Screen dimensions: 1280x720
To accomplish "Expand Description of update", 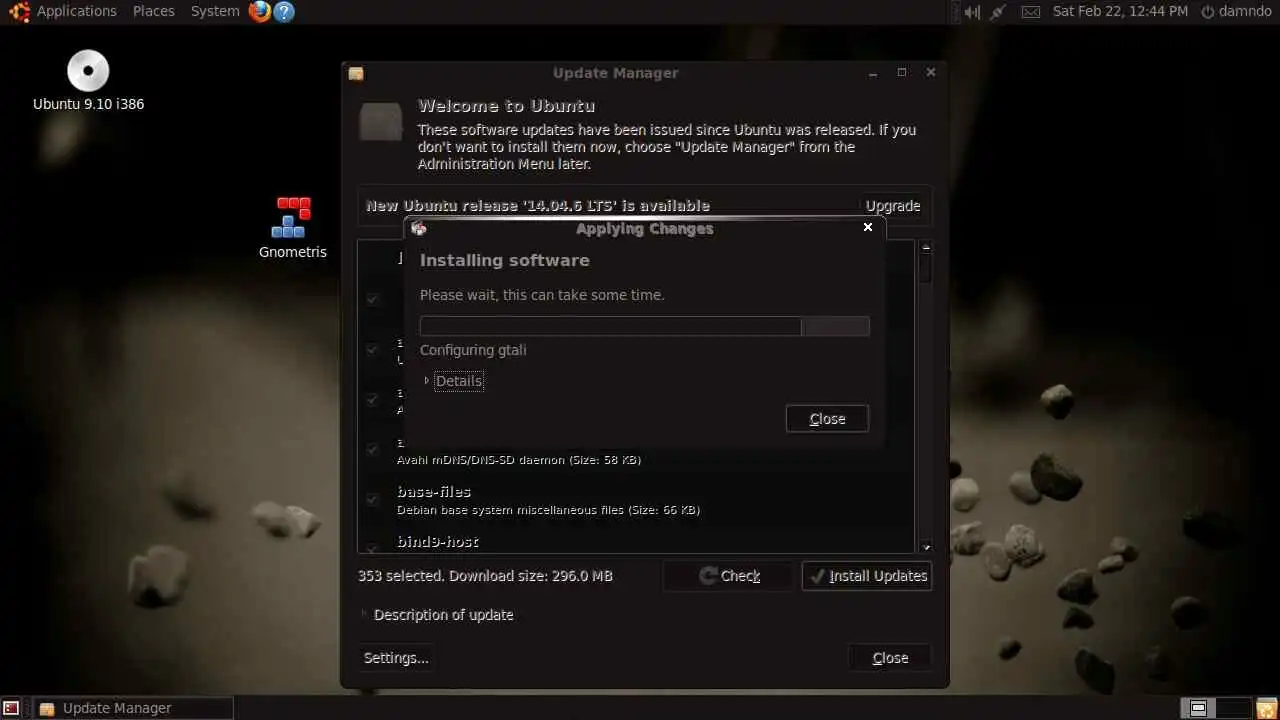I will 437,615.
